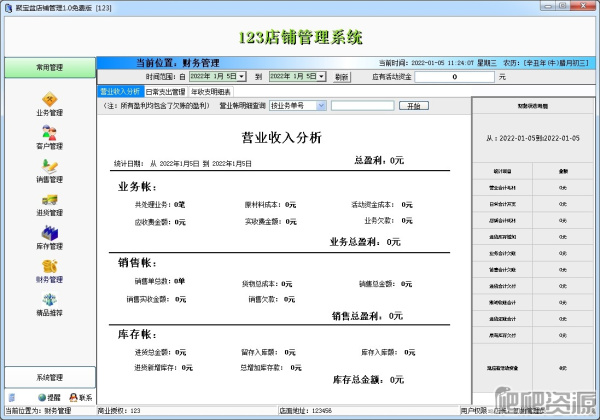Click 销售单总数：0单
The height and width of the screenshot is (420, 600).
tap(160, 281)
